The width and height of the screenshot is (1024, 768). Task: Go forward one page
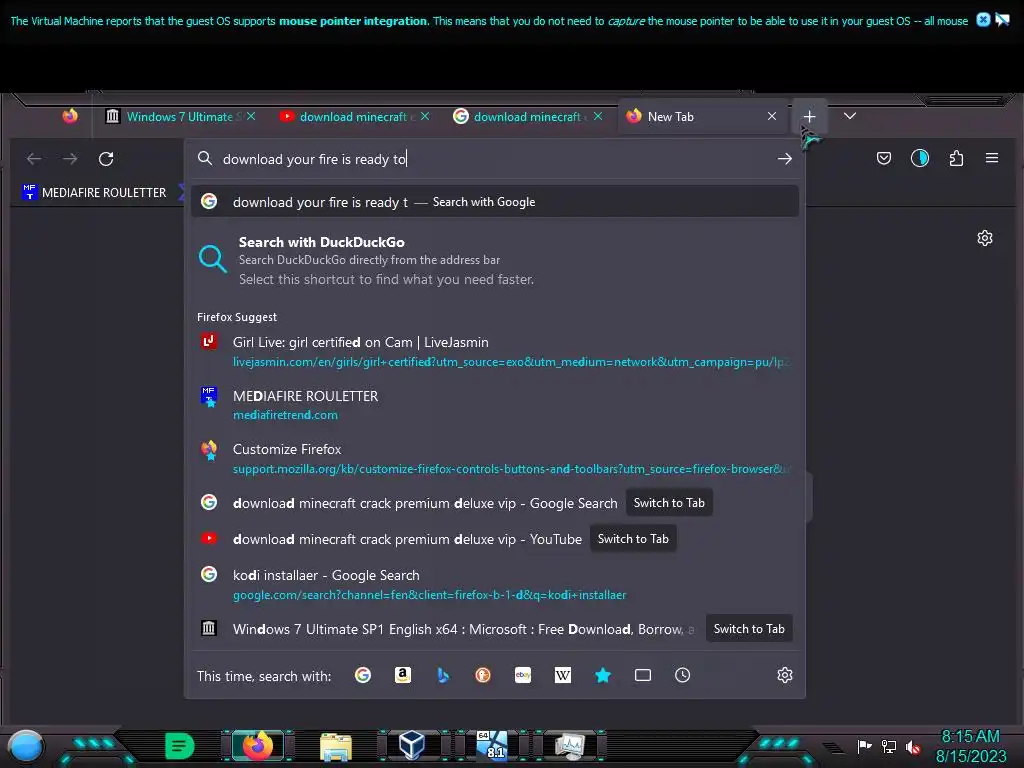(70, 159)
